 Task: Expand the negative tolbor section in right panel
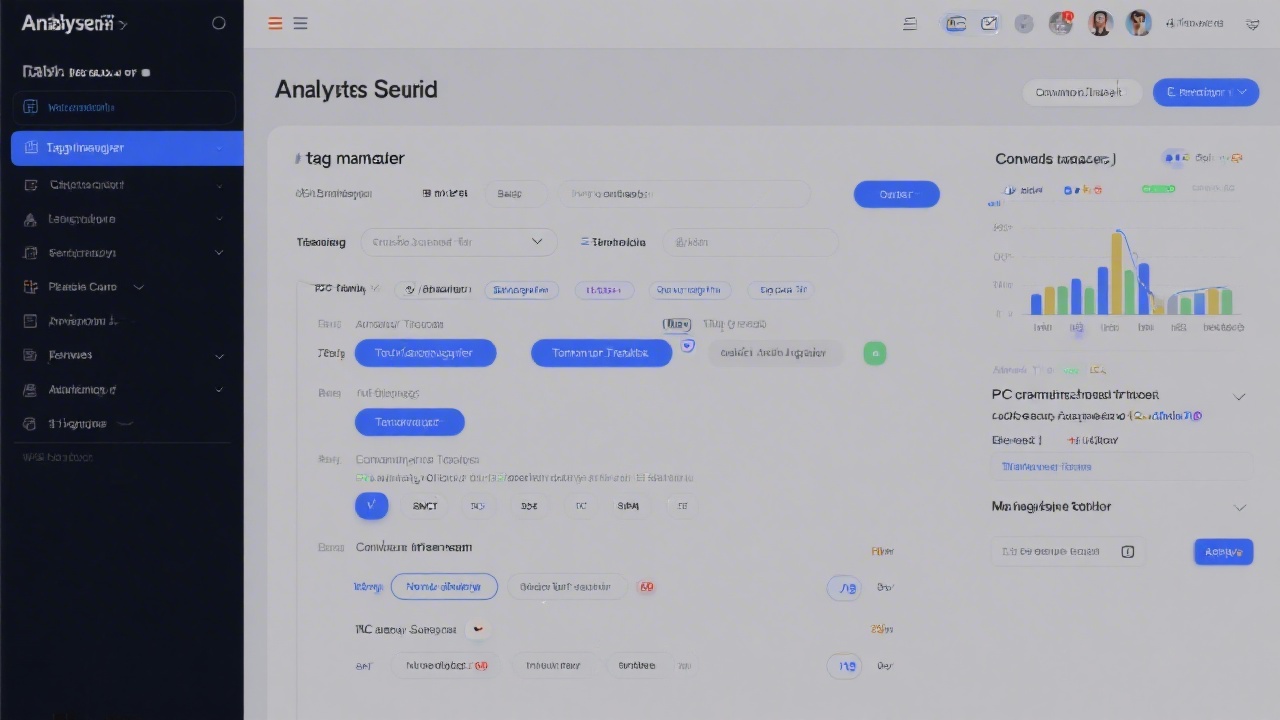tap(1240, 507)
